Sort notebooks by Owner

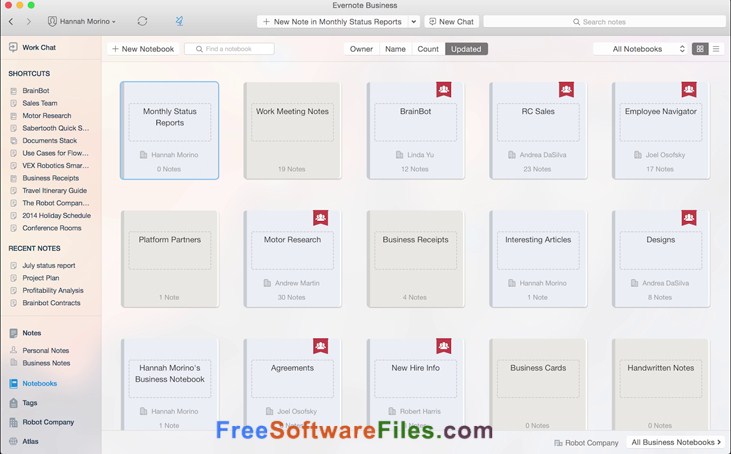361,49
